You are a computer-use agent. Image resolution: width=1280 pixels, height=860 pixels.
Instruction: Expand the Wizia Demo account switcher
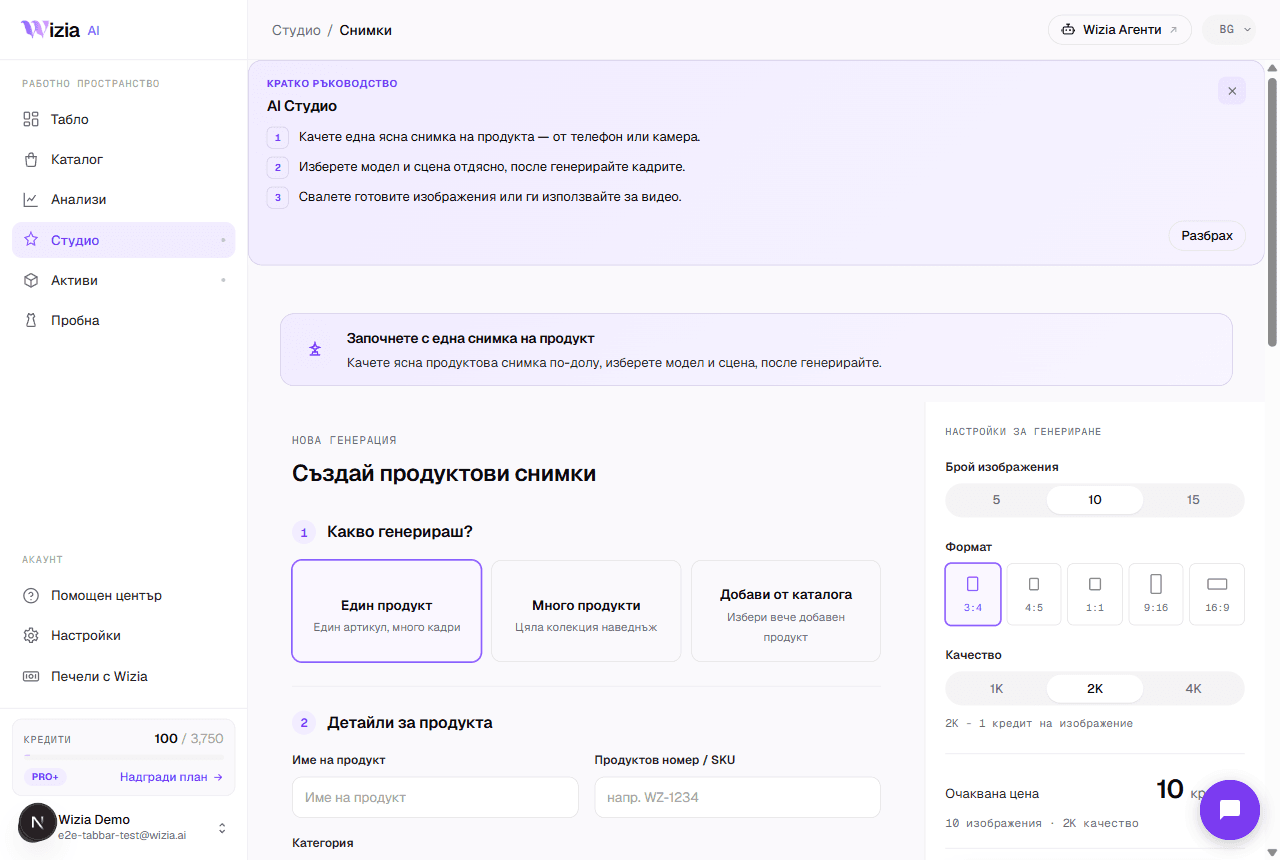222,828
